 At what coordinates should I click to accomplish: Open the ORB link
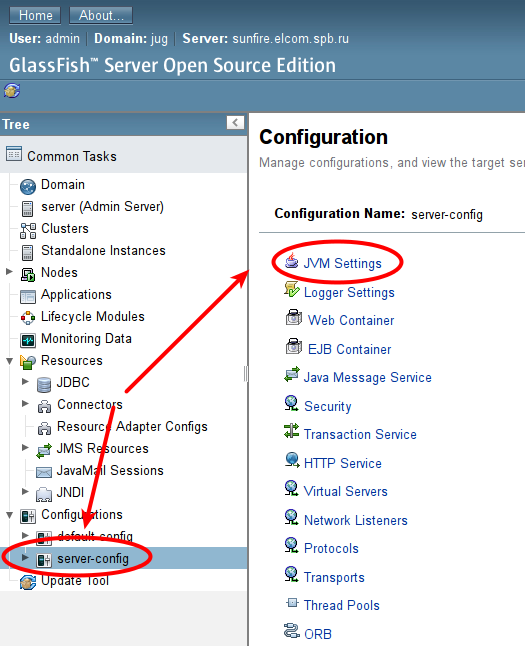tap(318, 634)
